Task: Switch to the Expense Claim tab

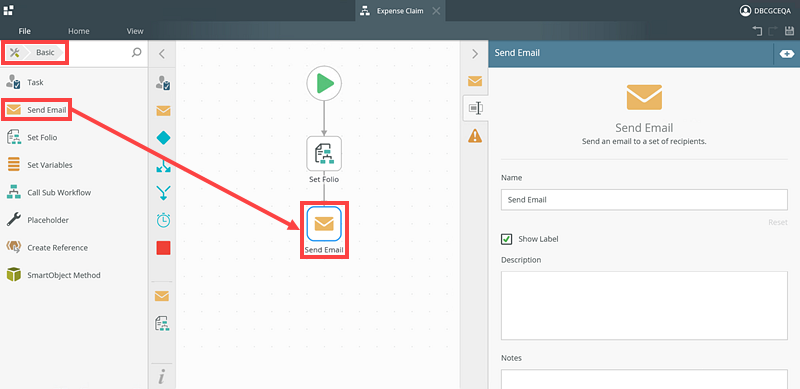Action: [x=399, y=11]
